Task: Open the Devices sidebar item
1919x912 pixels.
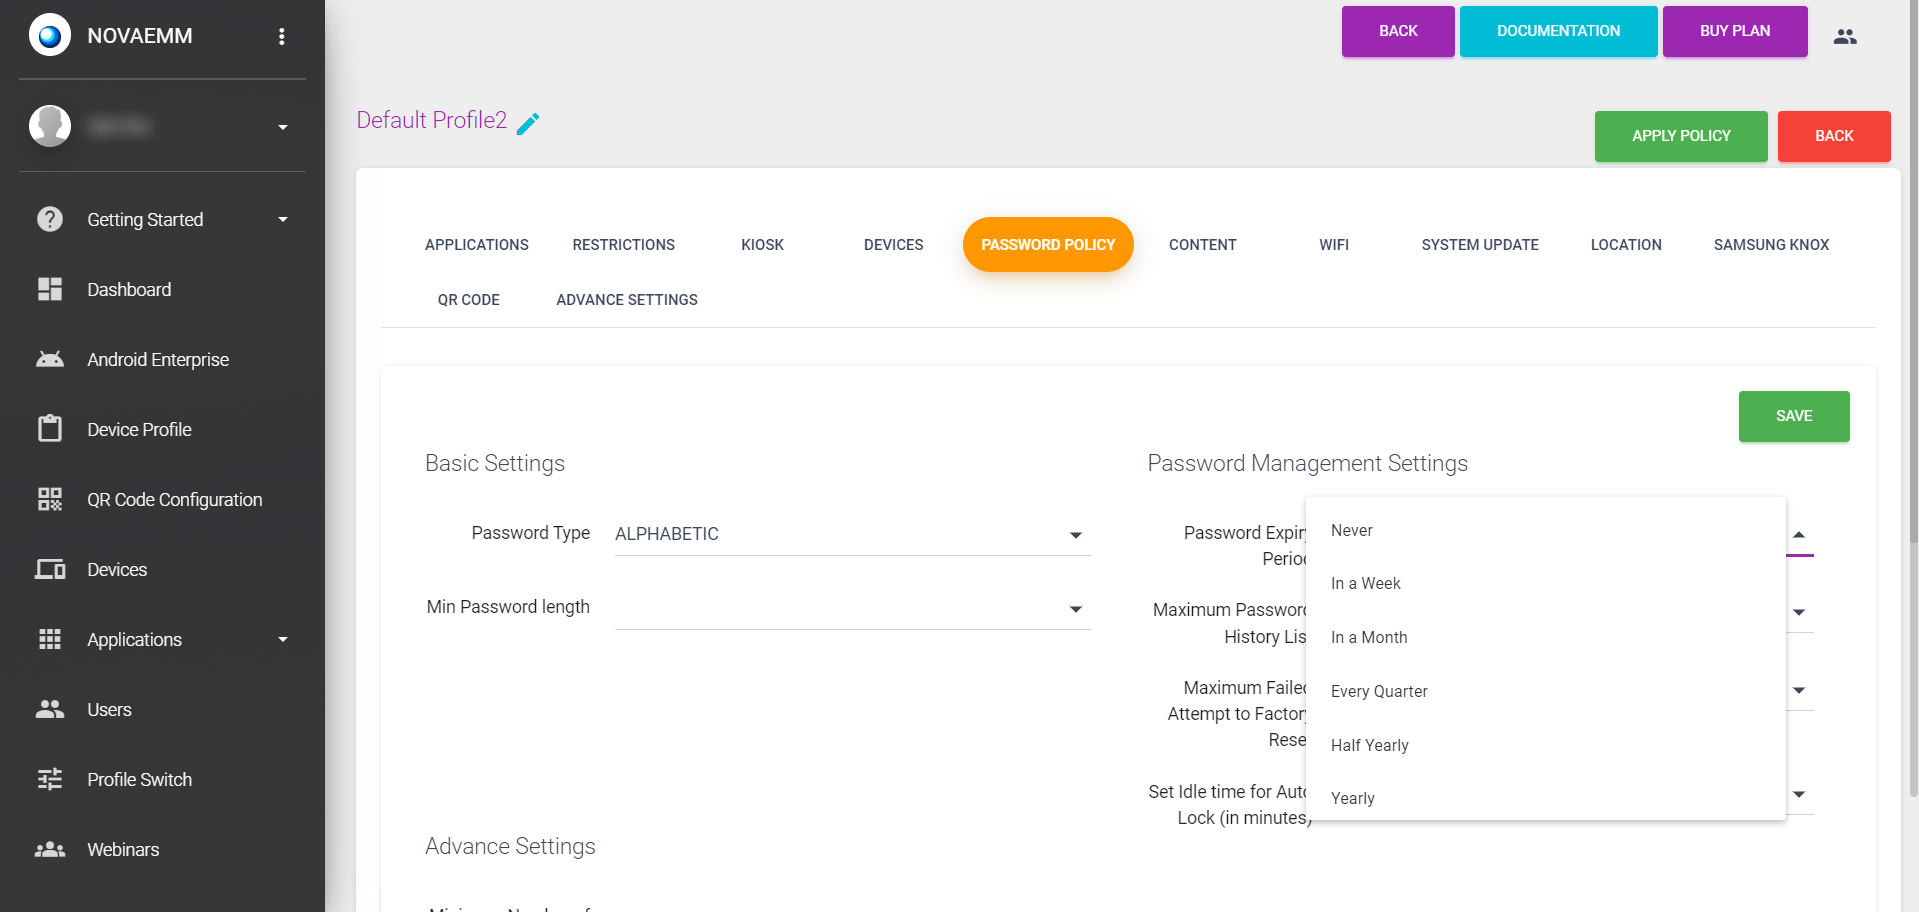Action: [117, 569]
